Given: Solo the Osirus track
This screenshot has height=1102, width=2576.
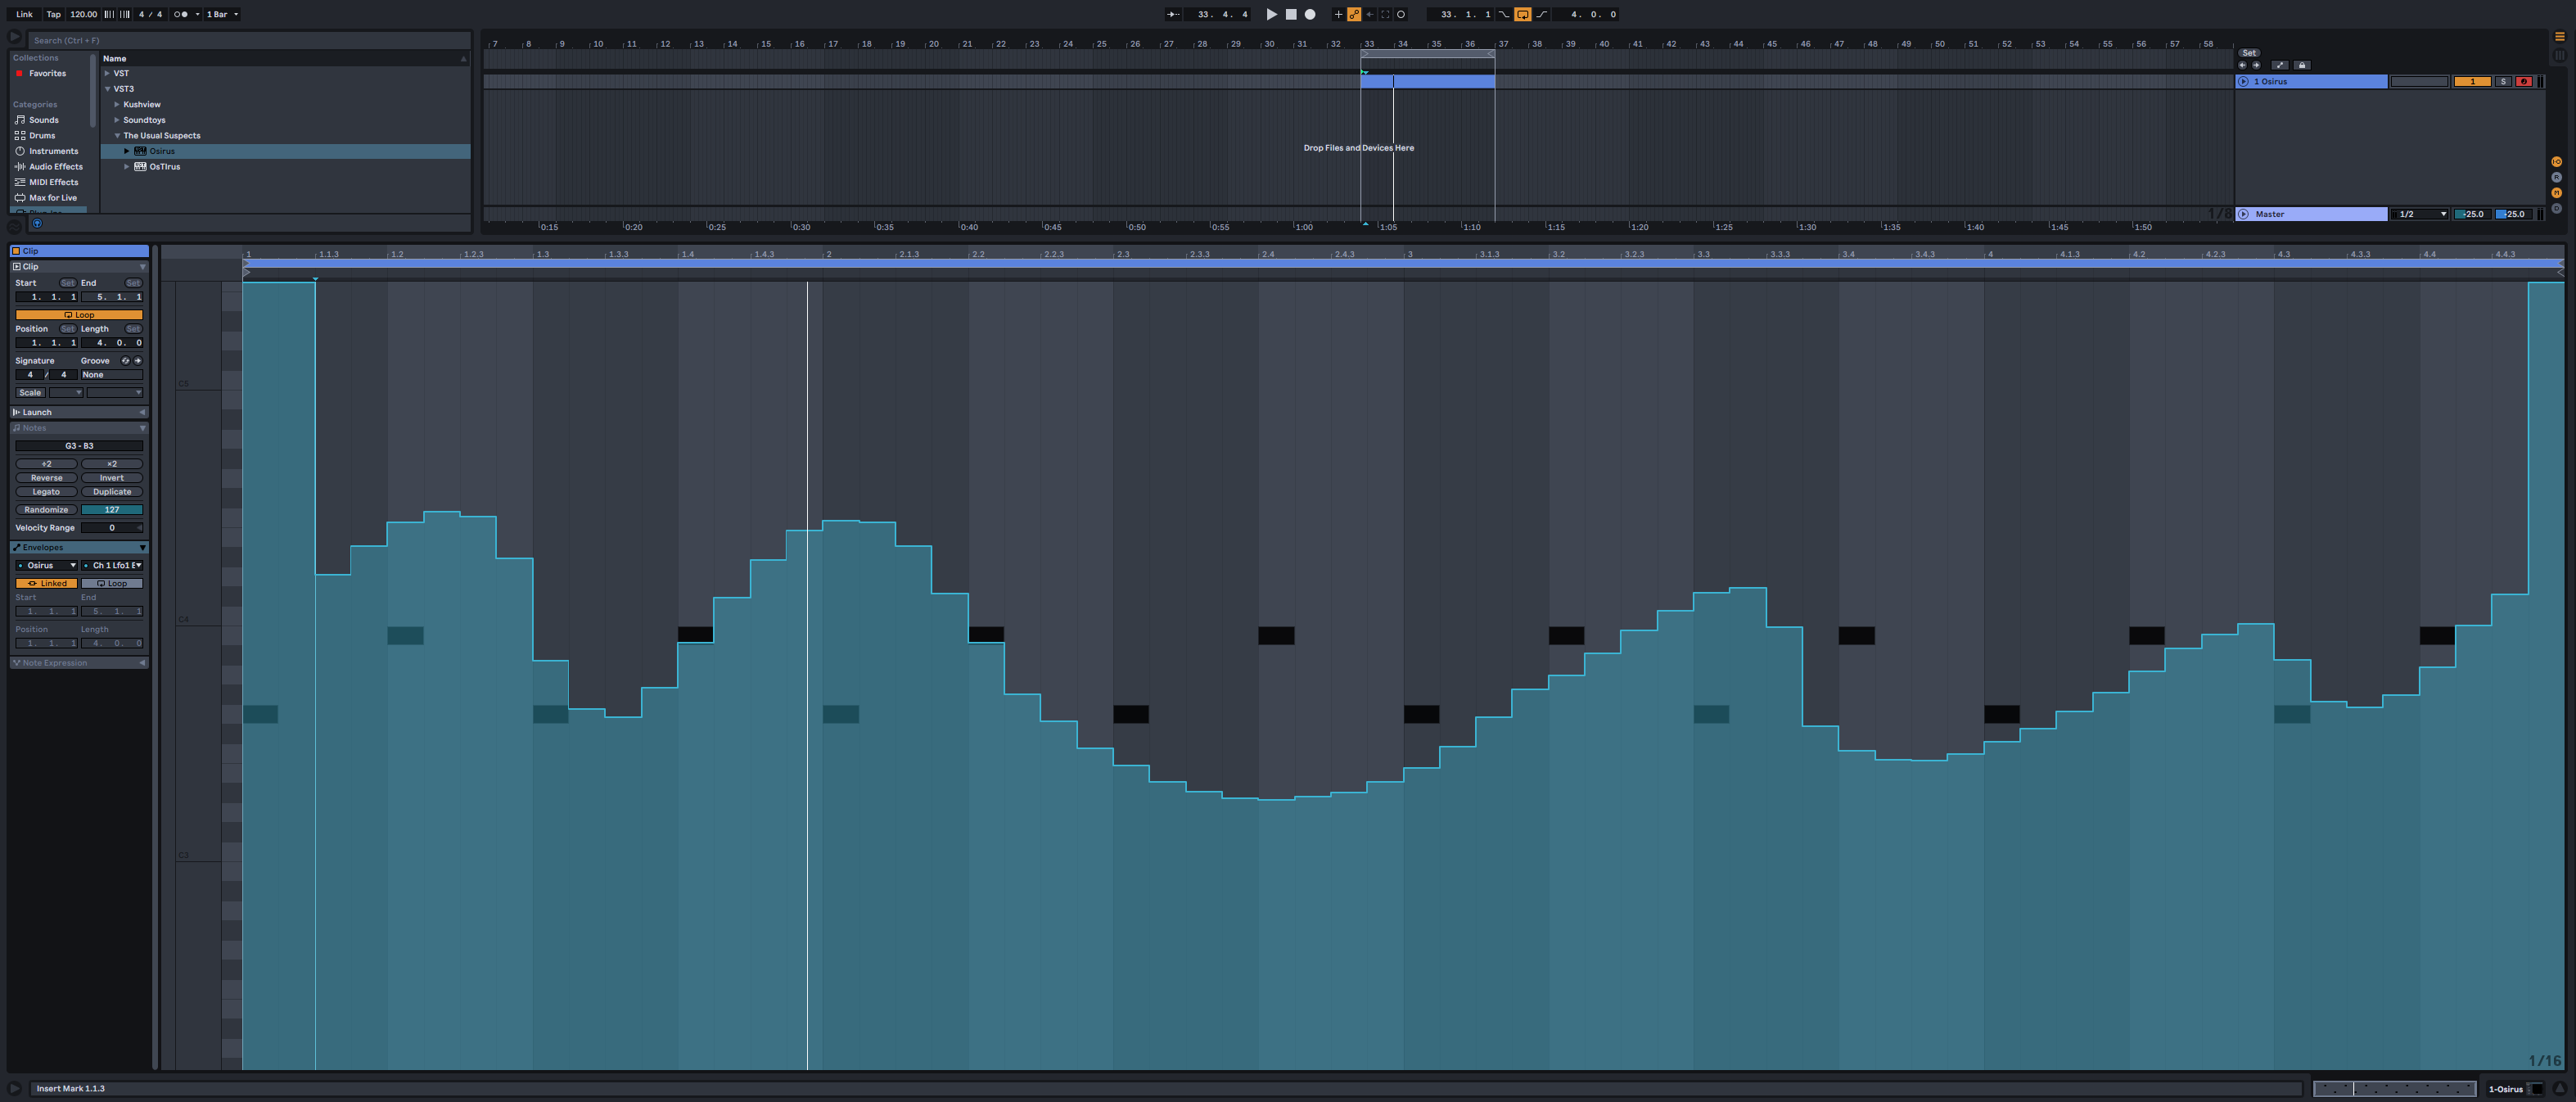Looking at the screenshot, I should [2503, 82].
